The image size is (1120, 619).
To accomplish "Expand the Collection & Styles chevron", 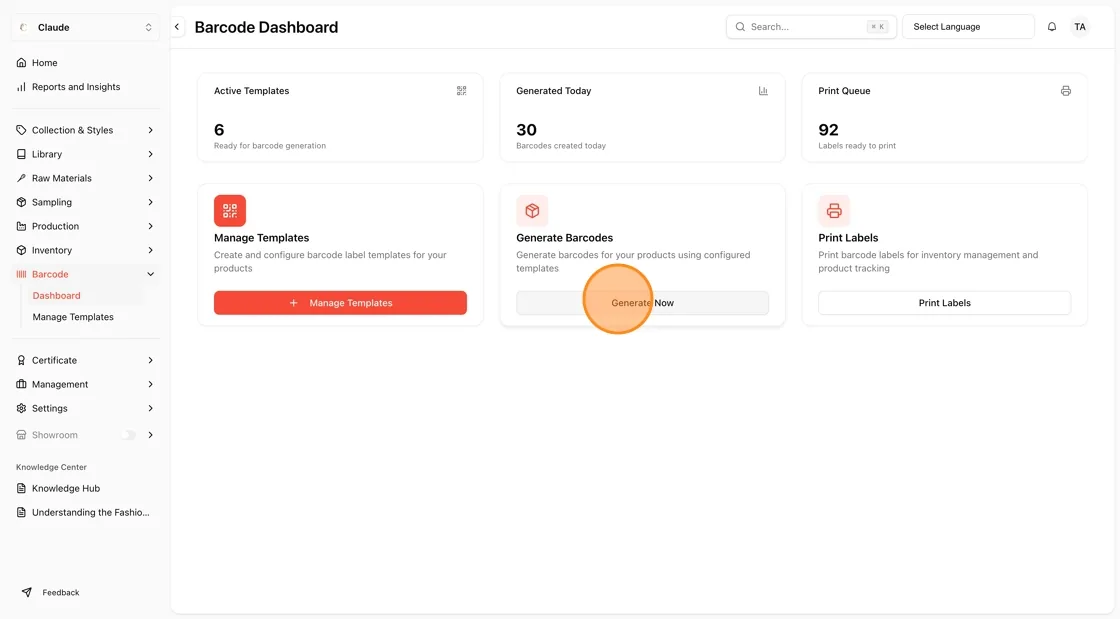I will point(150,130).
